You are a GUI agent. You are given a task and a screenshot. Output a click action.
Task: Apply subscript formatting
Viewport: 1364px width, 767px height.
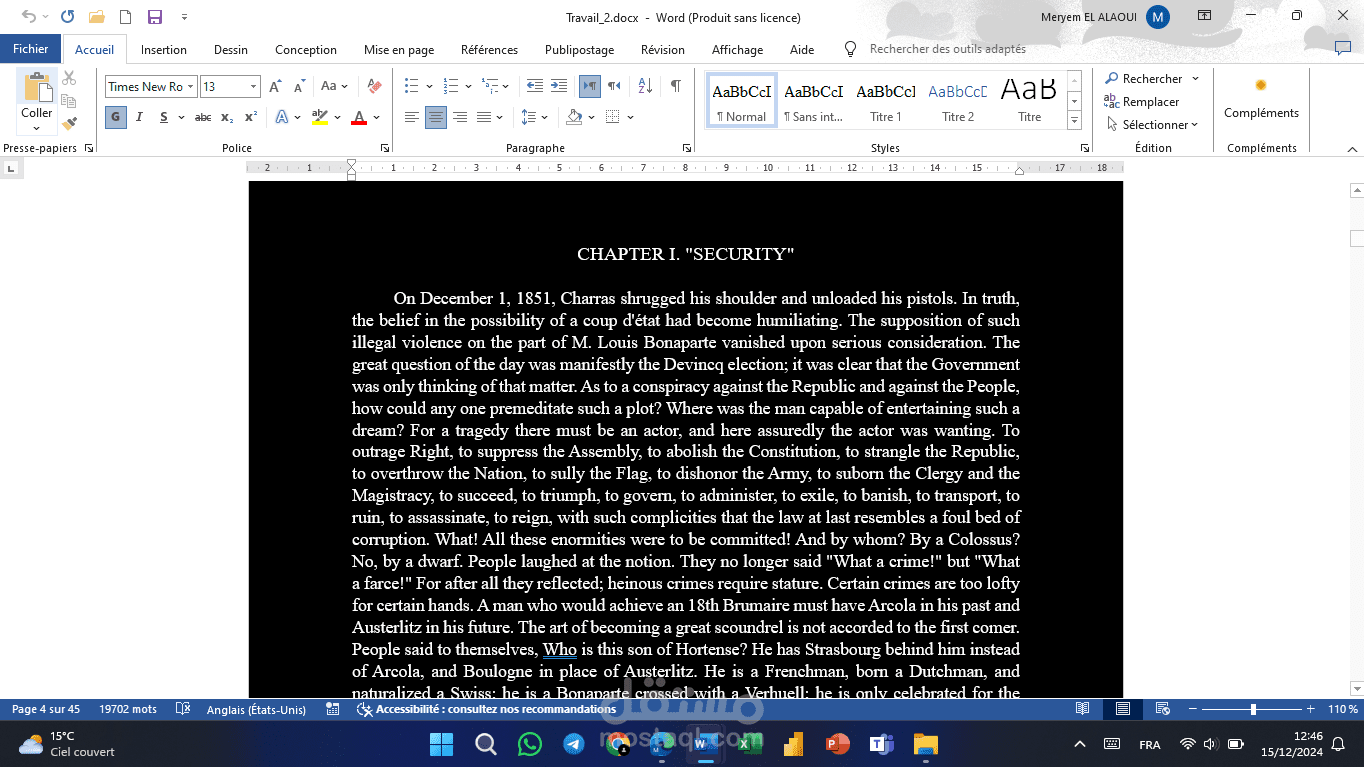pos(227,117)
